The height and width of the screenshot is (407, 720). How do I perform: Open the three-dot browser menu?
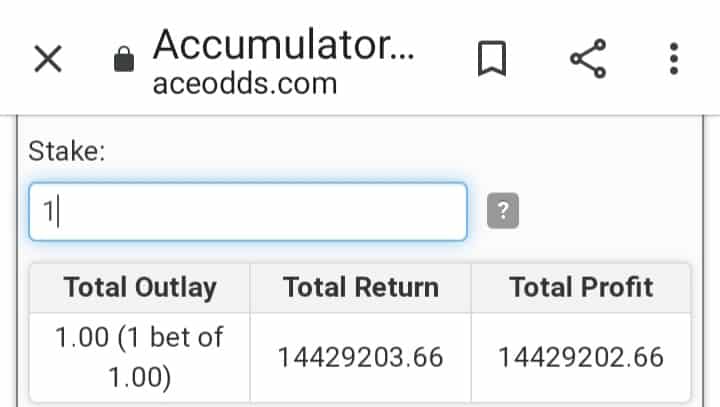pos(674,58)
